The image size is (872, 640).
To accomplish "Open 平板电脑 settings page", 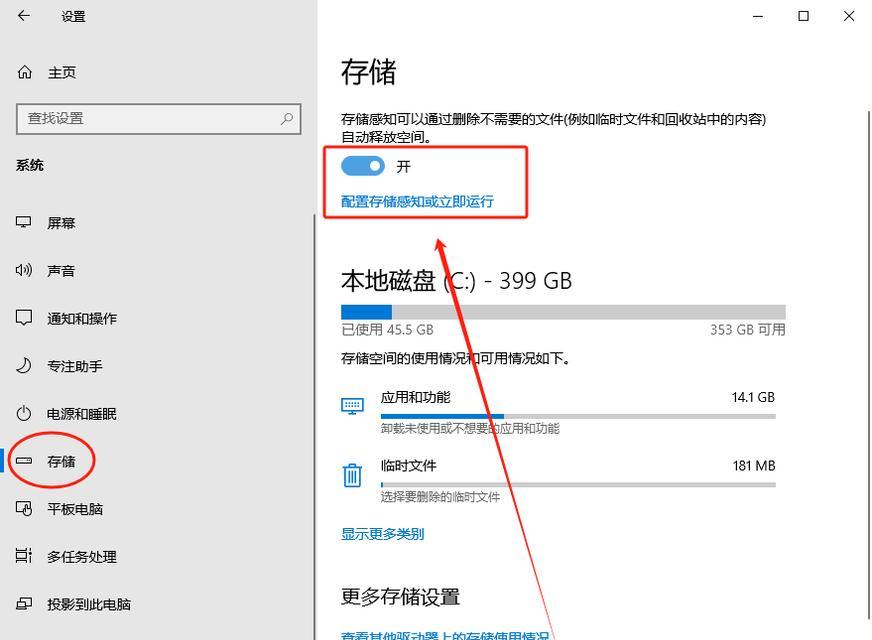I will click(x=158, y=509).
